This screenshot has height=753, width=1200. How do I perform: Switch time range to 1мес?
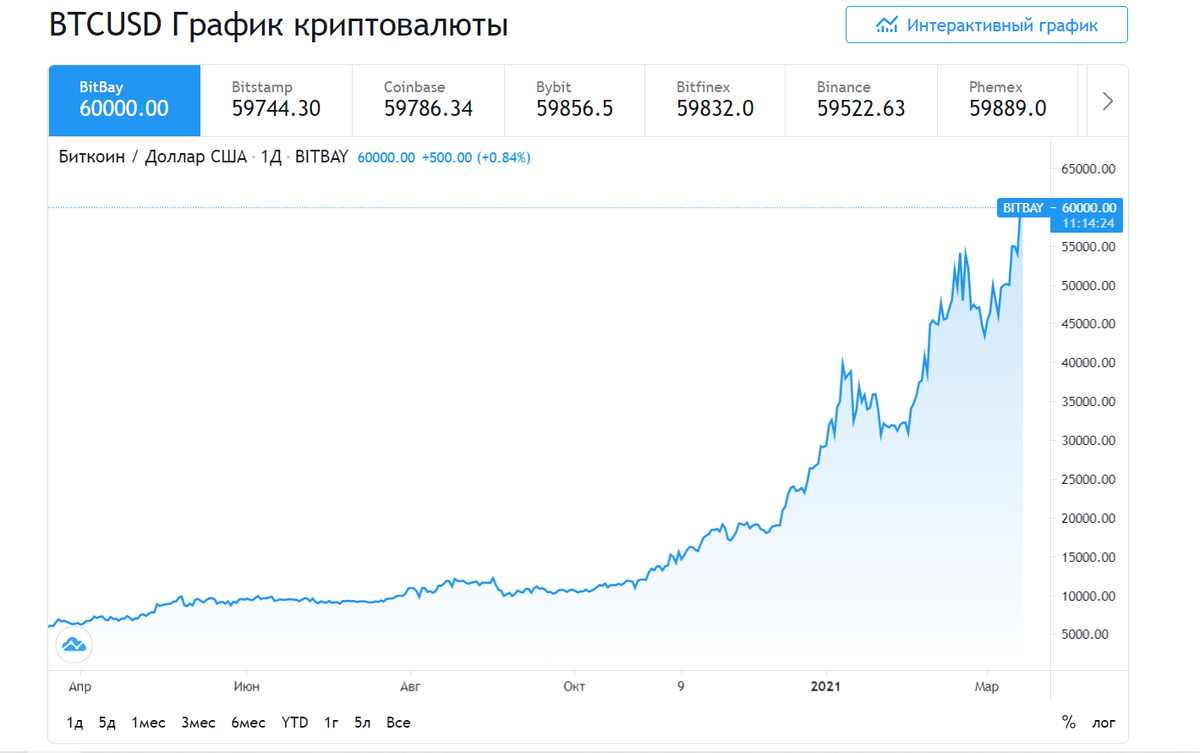click(x=148, y=721)
